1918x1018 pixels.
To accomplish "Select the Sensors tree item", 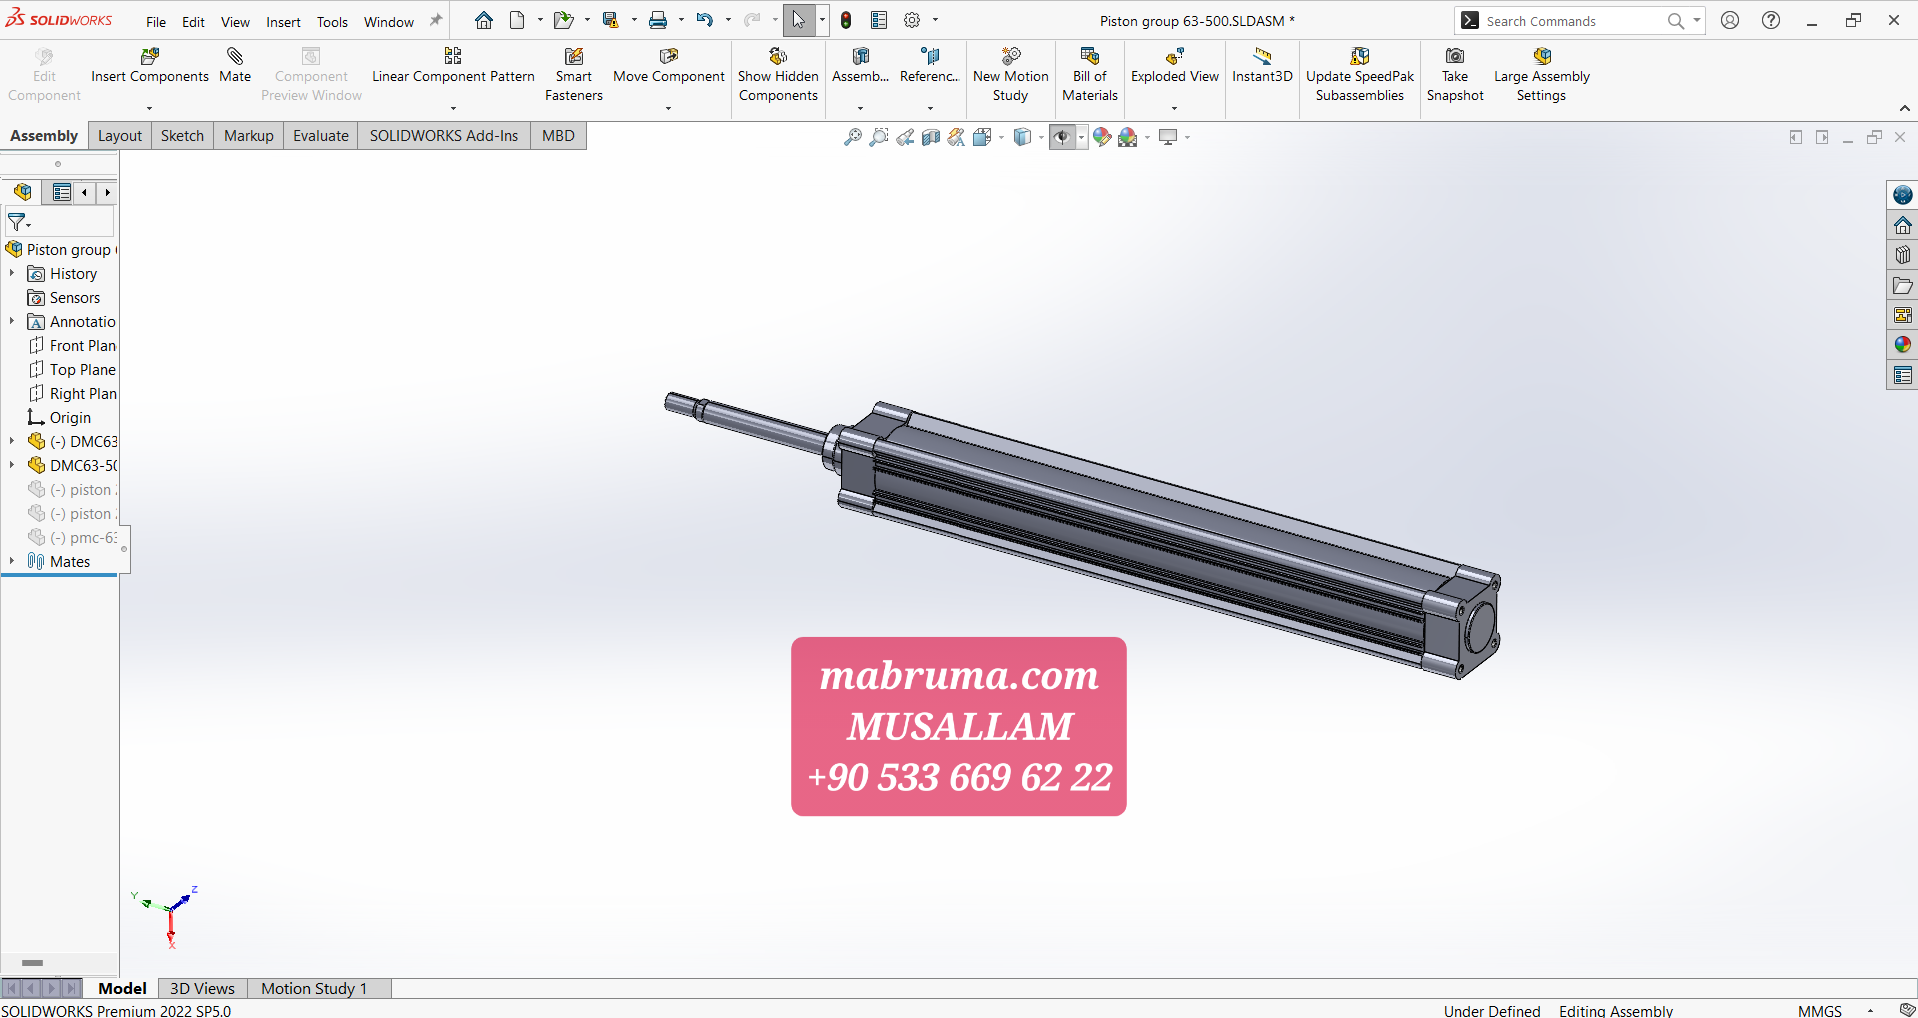I will coord(65,297).
